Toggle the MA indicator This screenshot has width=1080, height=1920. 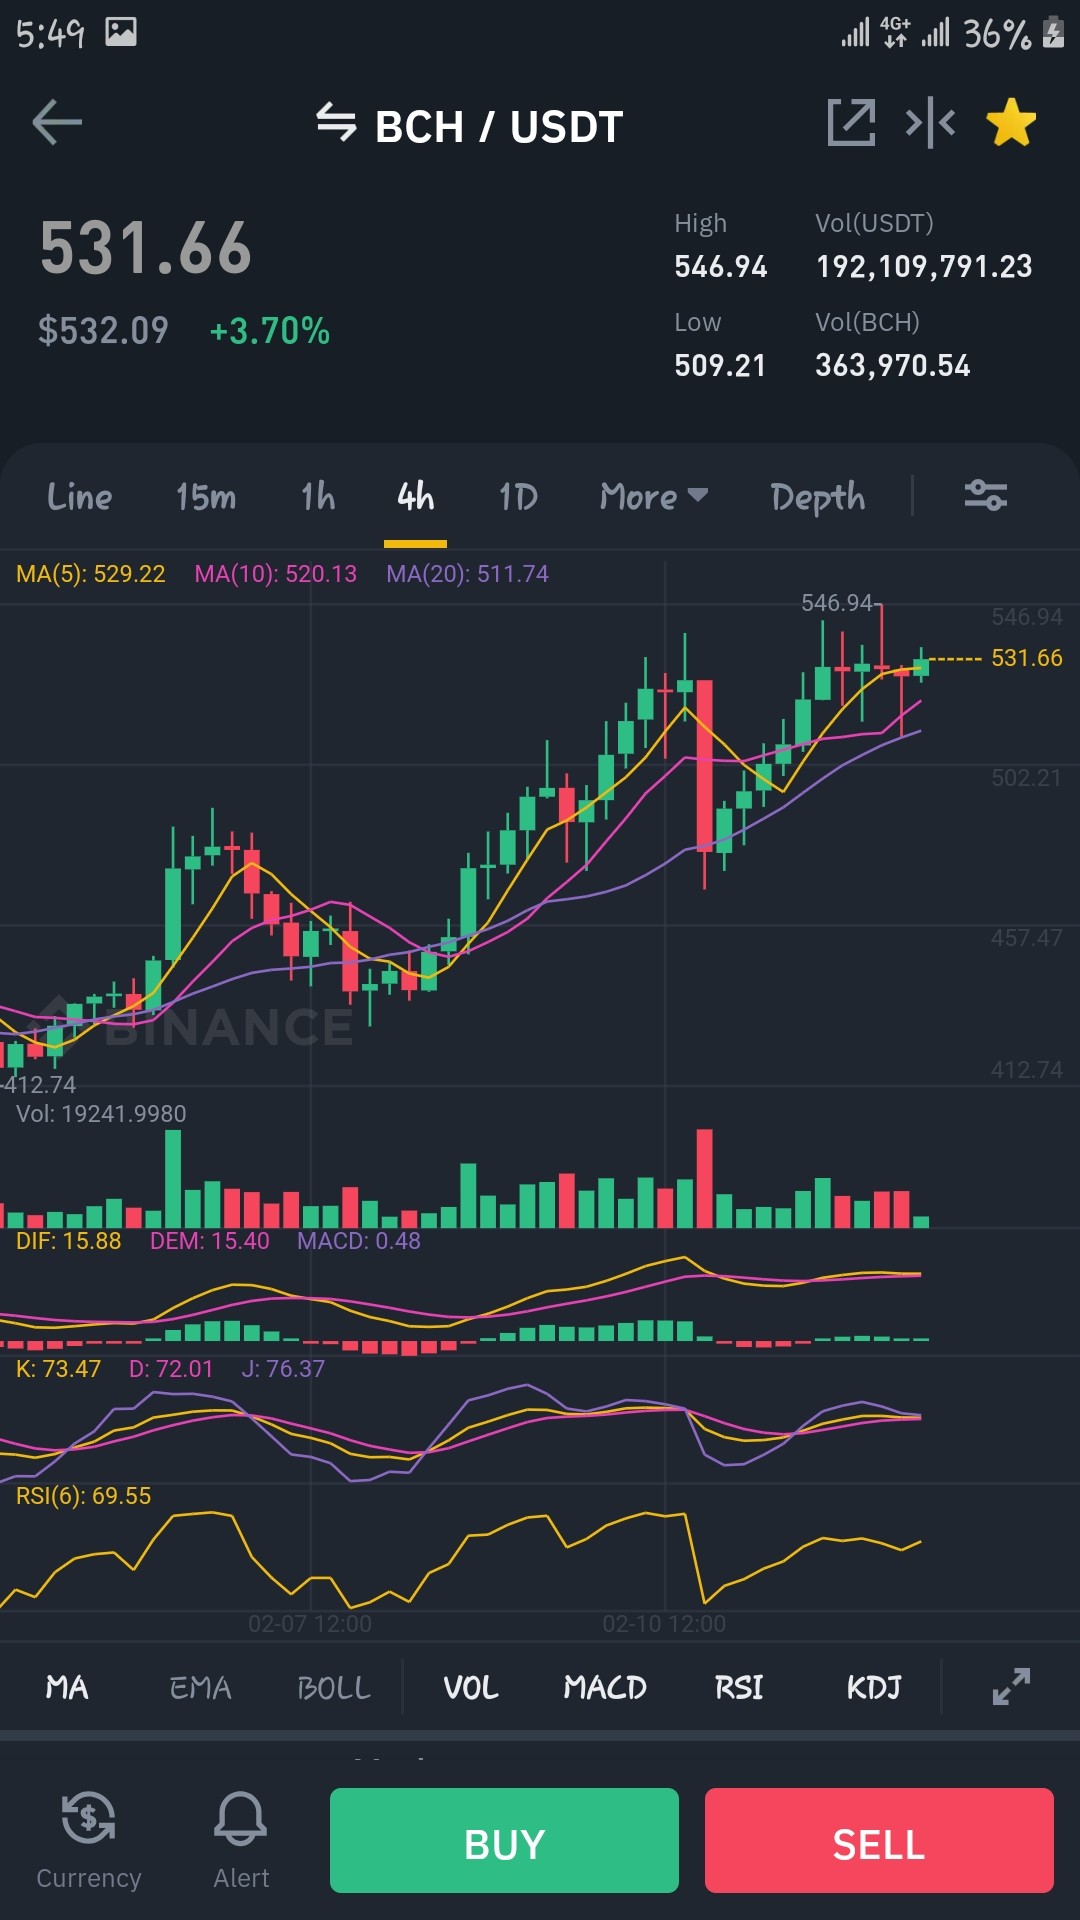(x=67, y=1688)
